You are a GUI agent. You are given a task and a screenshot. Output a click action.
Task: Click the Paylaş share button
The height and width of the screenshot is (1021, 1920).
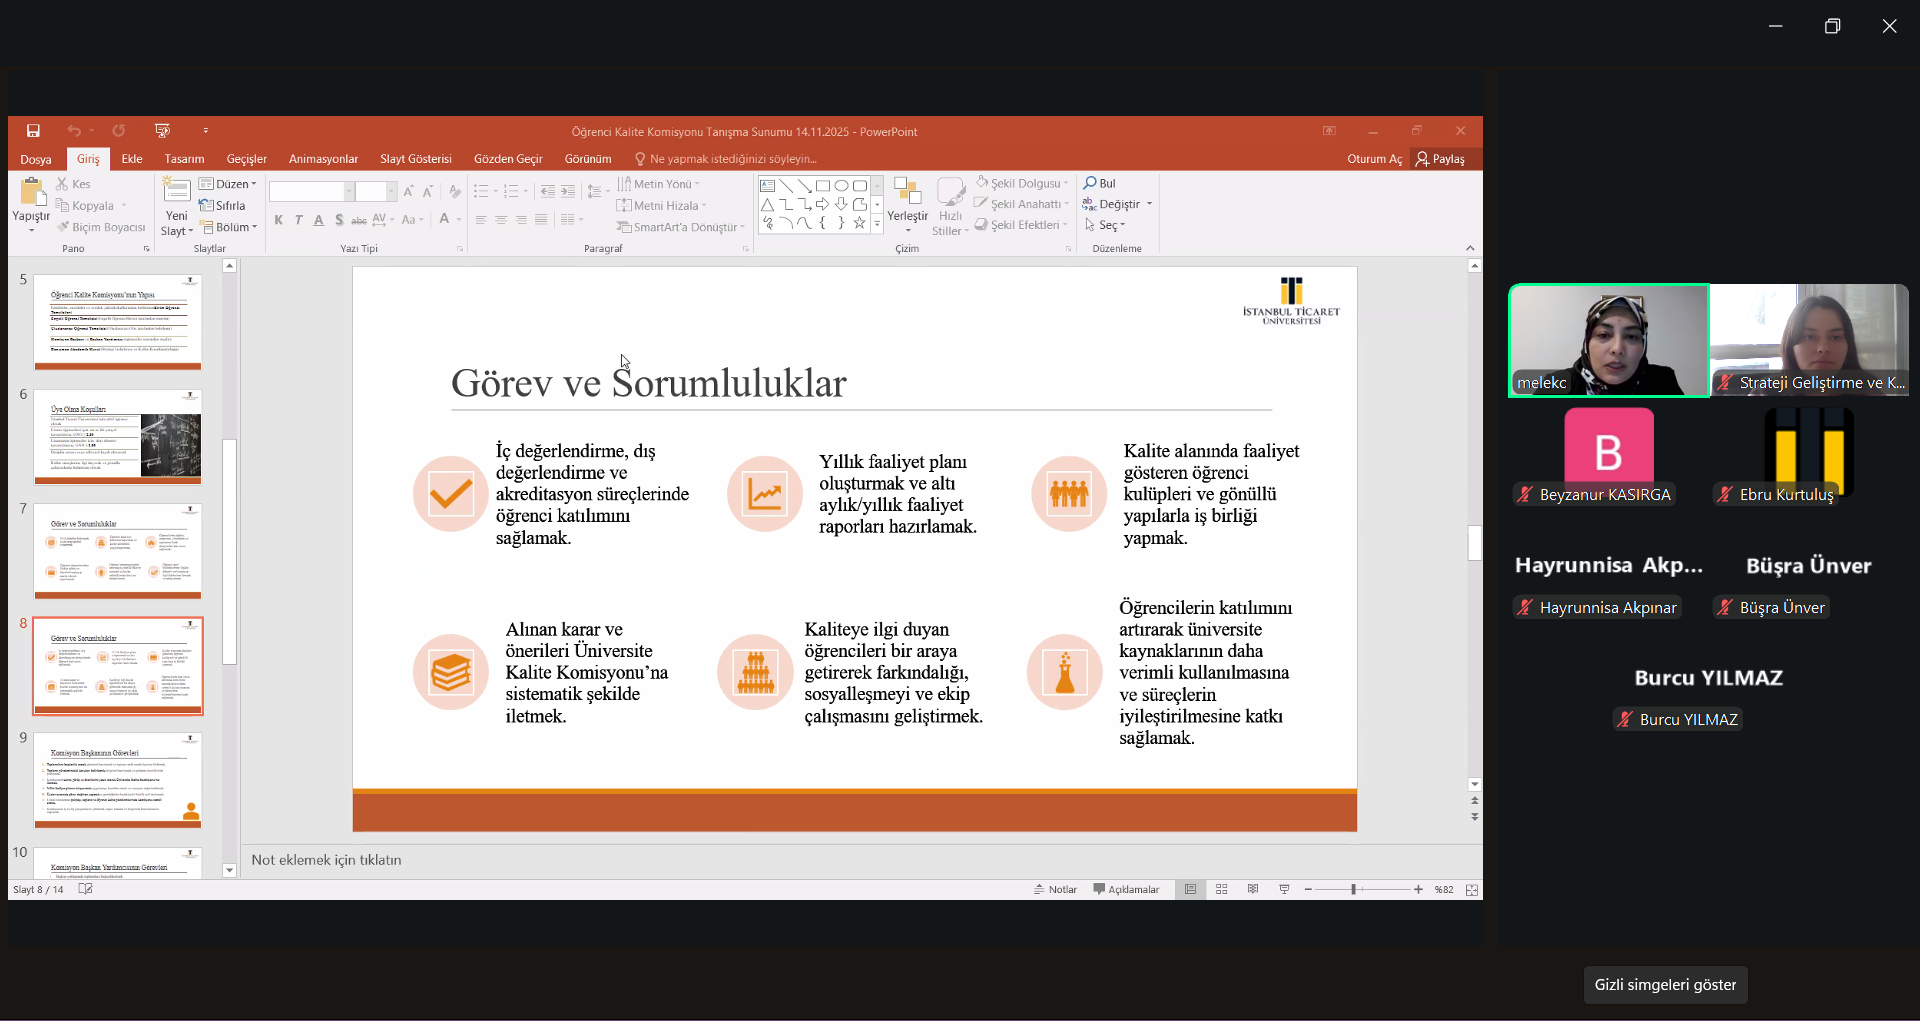pyautogui.click(x=1439, y=159)
